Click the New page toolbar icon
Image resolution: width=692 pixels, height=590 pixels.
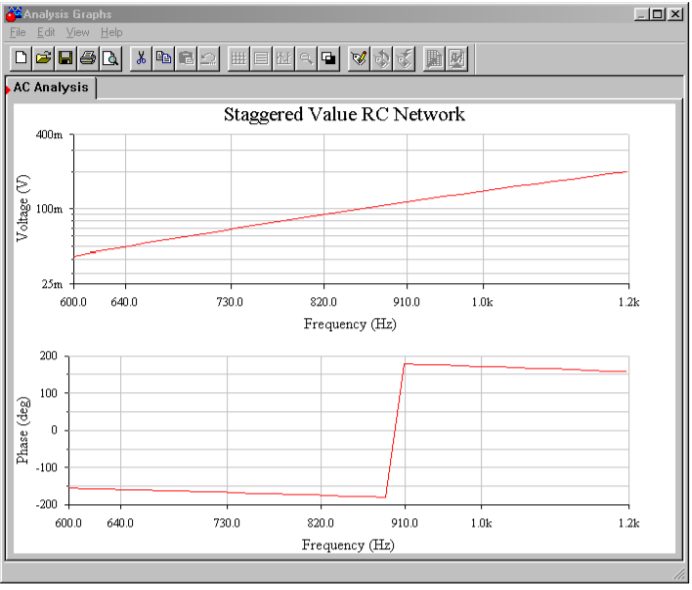coord(21,58)
